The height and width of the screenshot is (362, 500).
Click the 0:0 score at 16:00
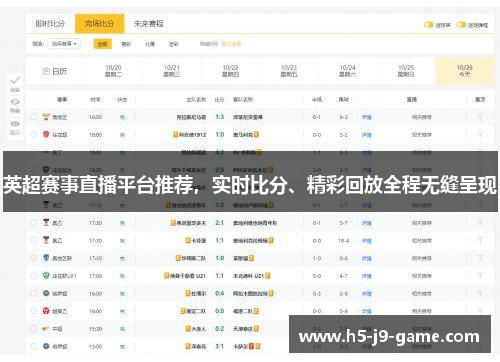coord(220,311)
